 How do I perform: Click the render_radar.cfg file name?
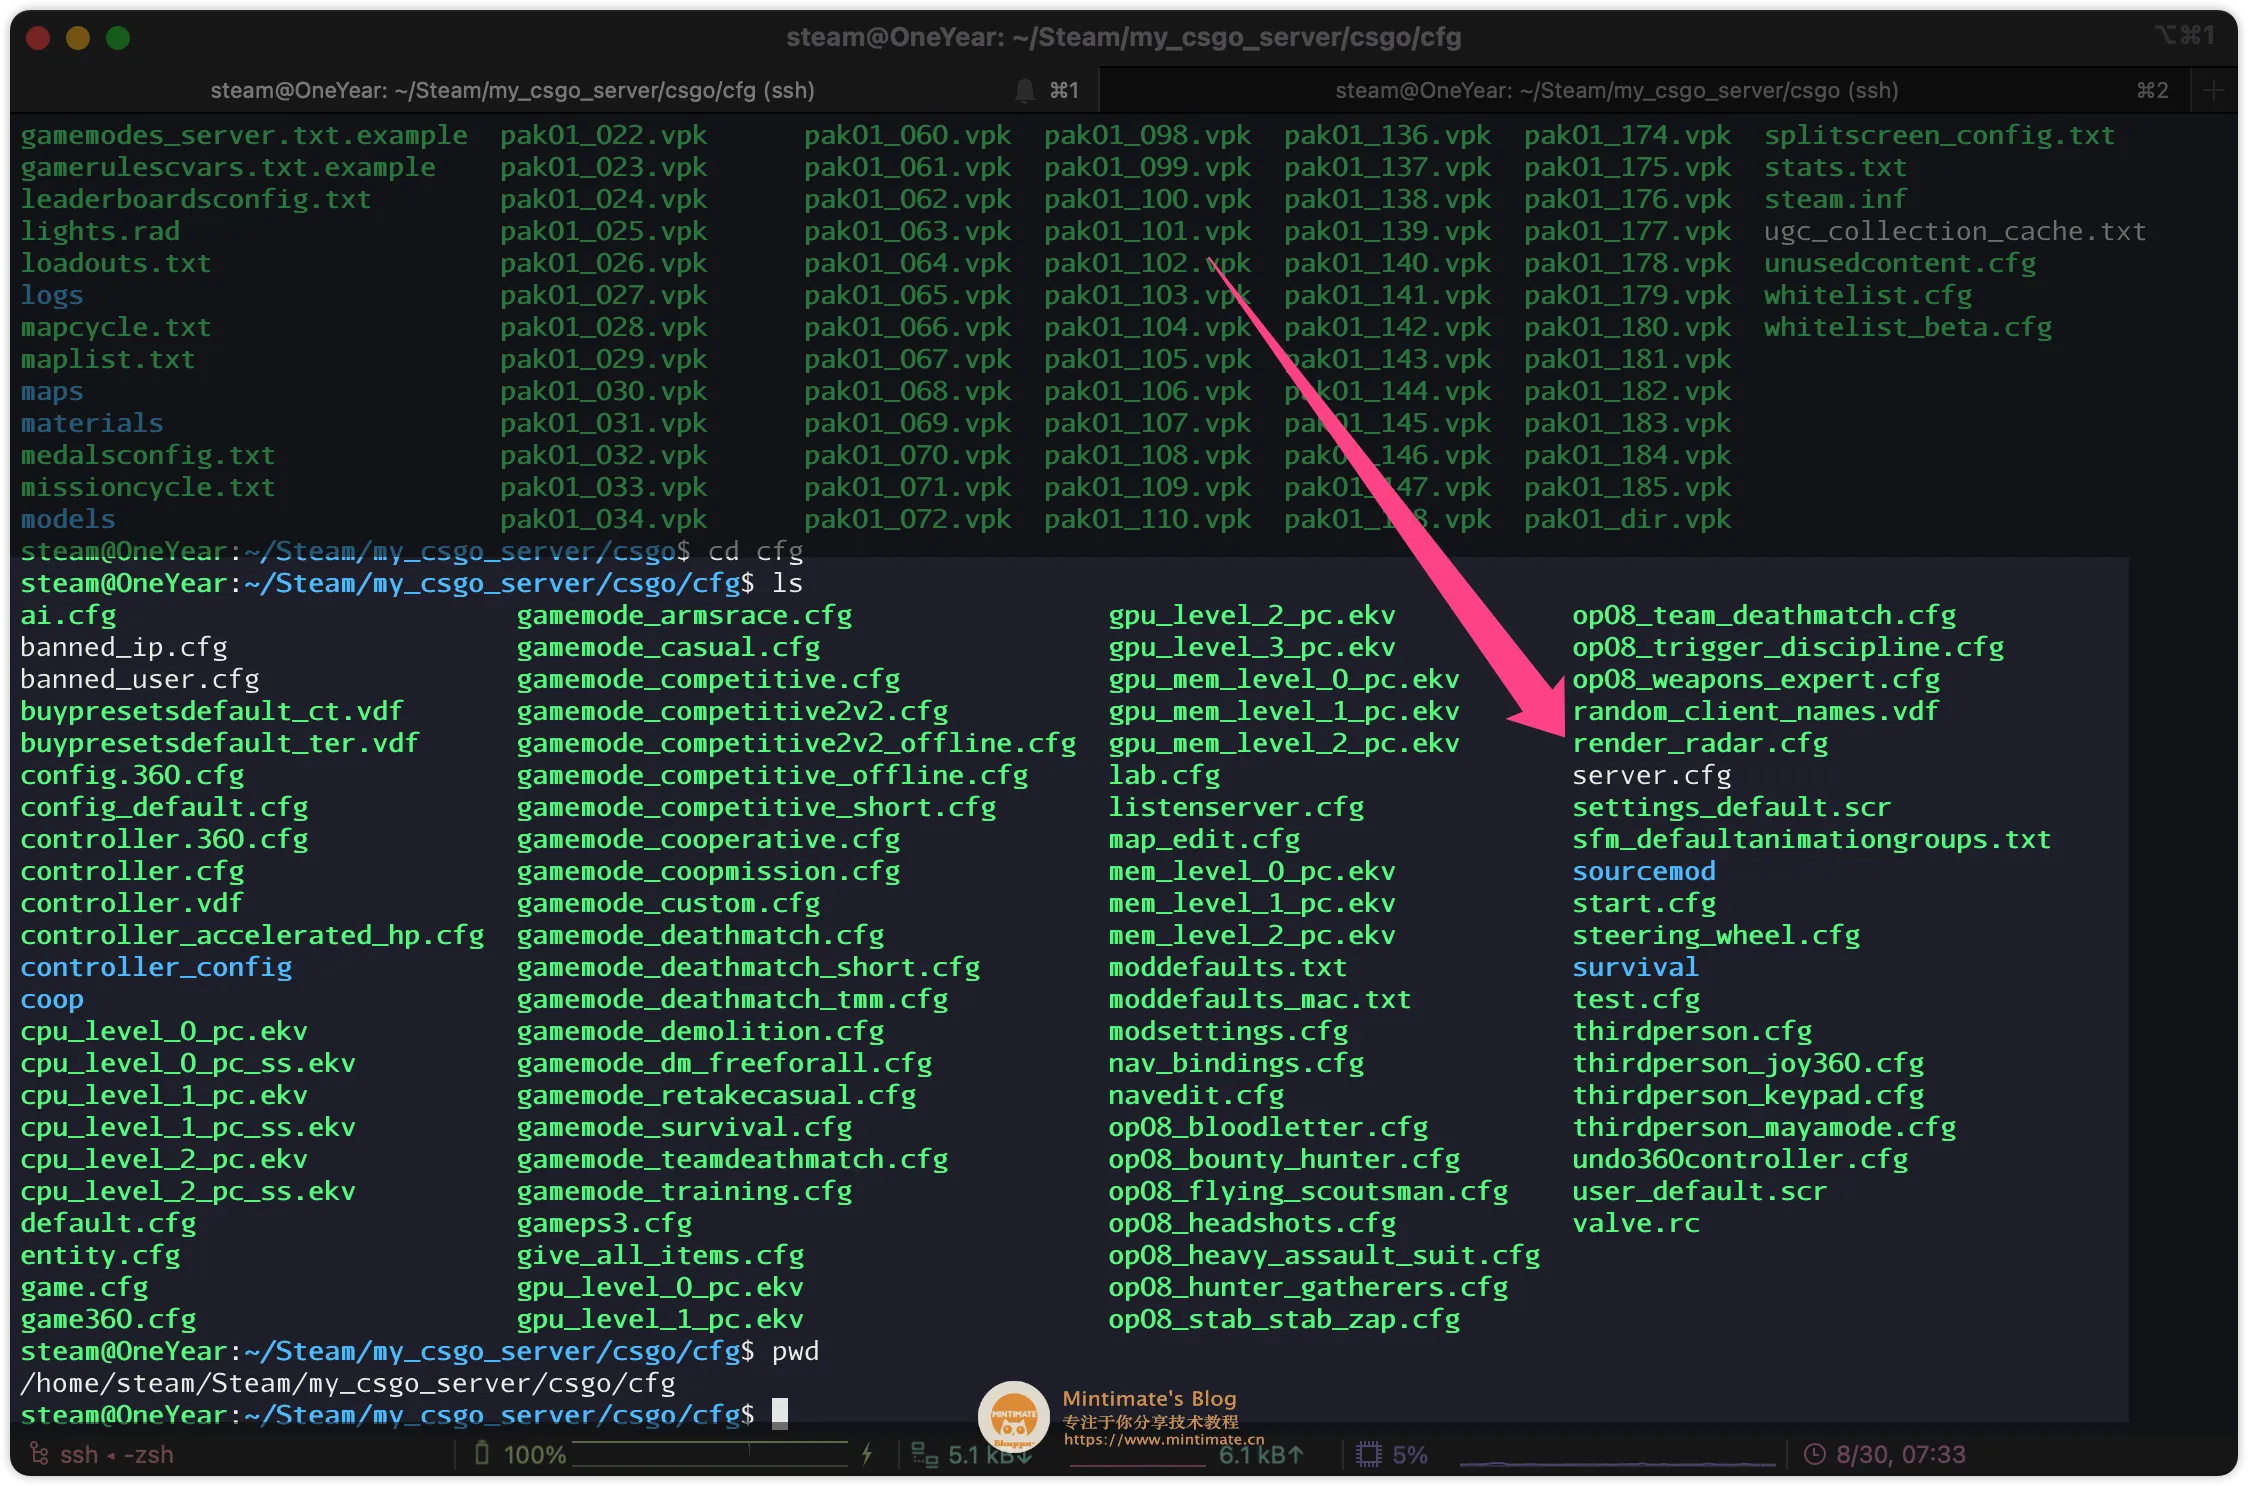1699,743
